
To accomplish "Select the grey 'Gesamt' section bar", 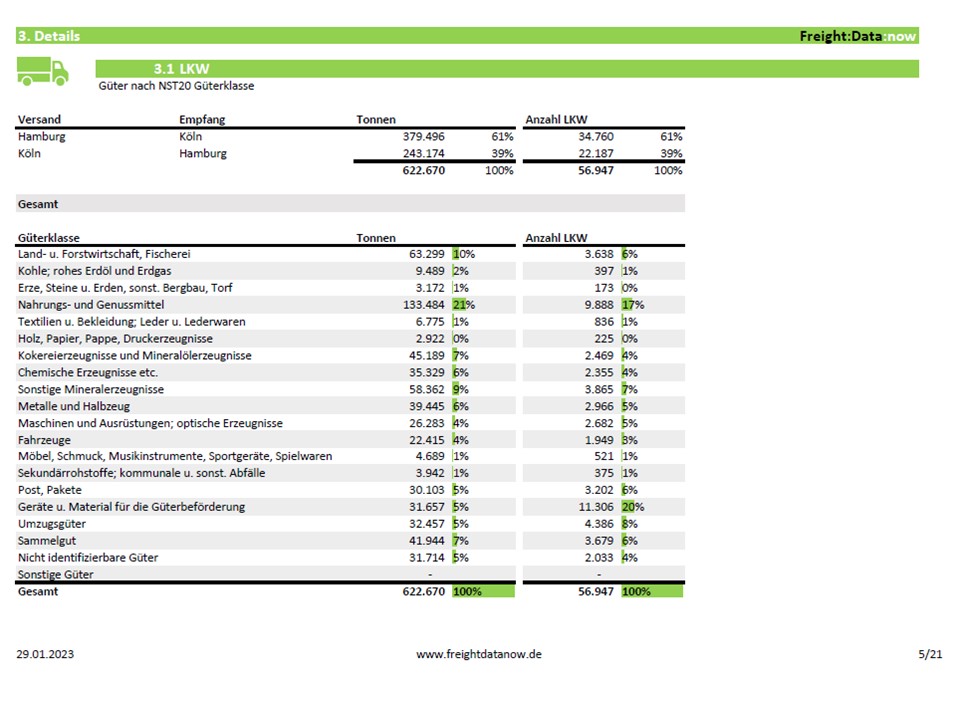I will pyautogui.click(x=350, y=204).
